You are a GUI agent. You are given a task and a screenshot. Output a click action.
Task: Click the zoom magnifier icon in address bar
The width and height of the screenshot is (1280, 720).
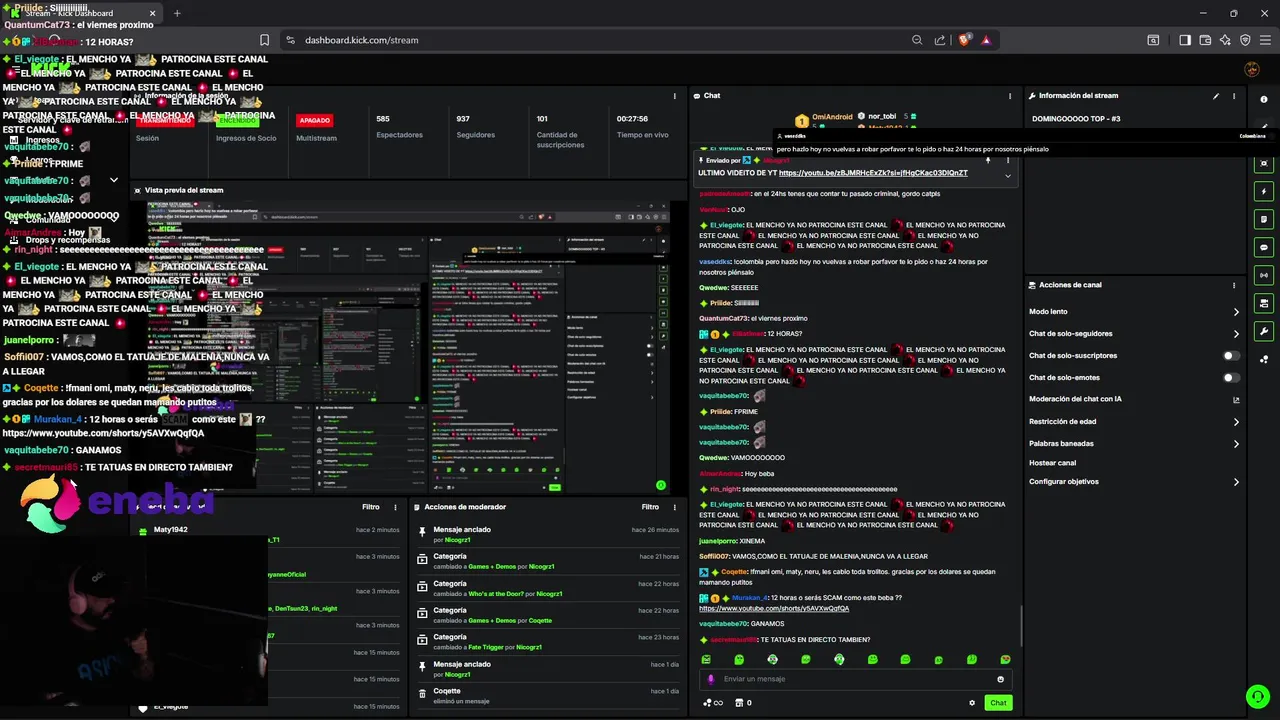[x=917, y=40]
